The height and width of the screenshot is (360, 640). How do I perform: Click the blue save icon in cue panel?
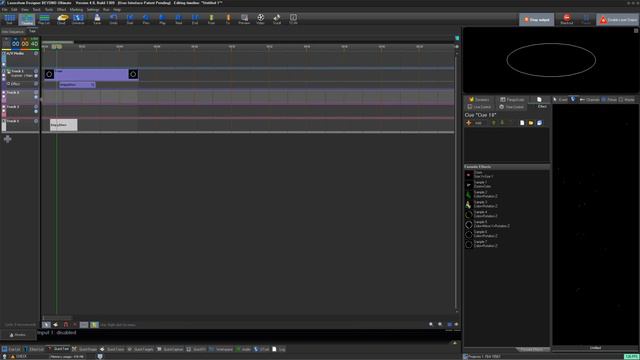tap(540, 123)
